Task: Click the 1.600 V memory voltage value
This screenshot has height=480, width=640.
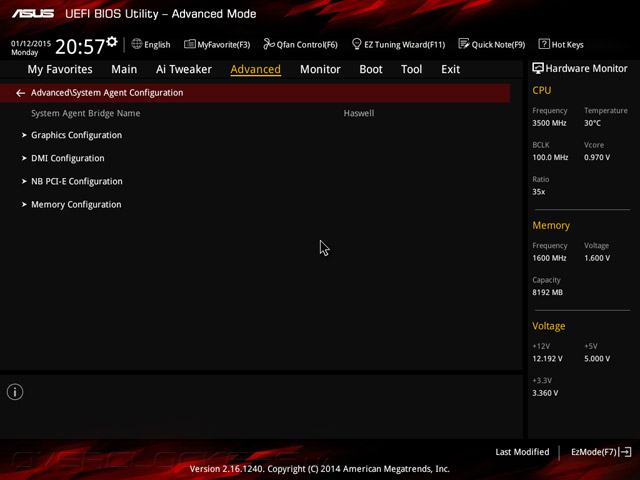Action: point(597,258)
